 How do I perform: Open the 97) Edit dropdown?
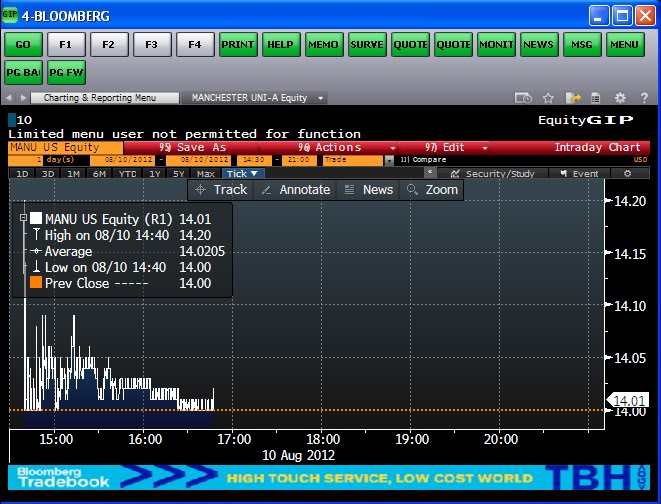[x=444, y=147]
